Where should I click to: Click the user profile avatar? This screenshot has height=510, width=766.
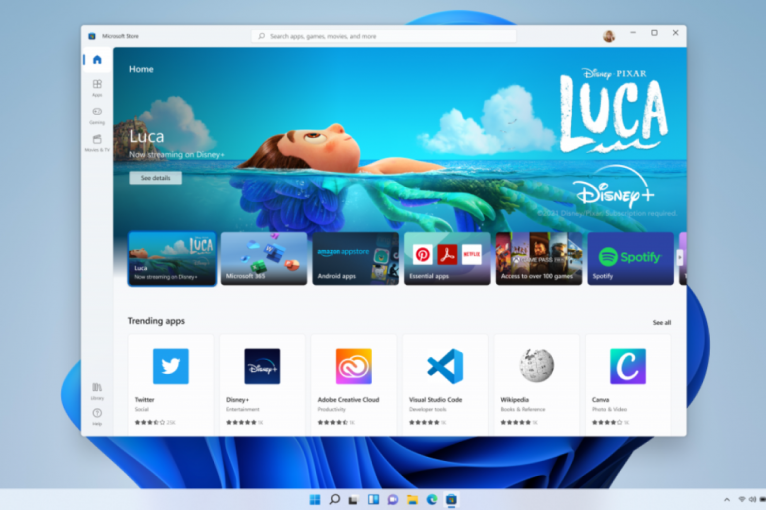(609, 36)
